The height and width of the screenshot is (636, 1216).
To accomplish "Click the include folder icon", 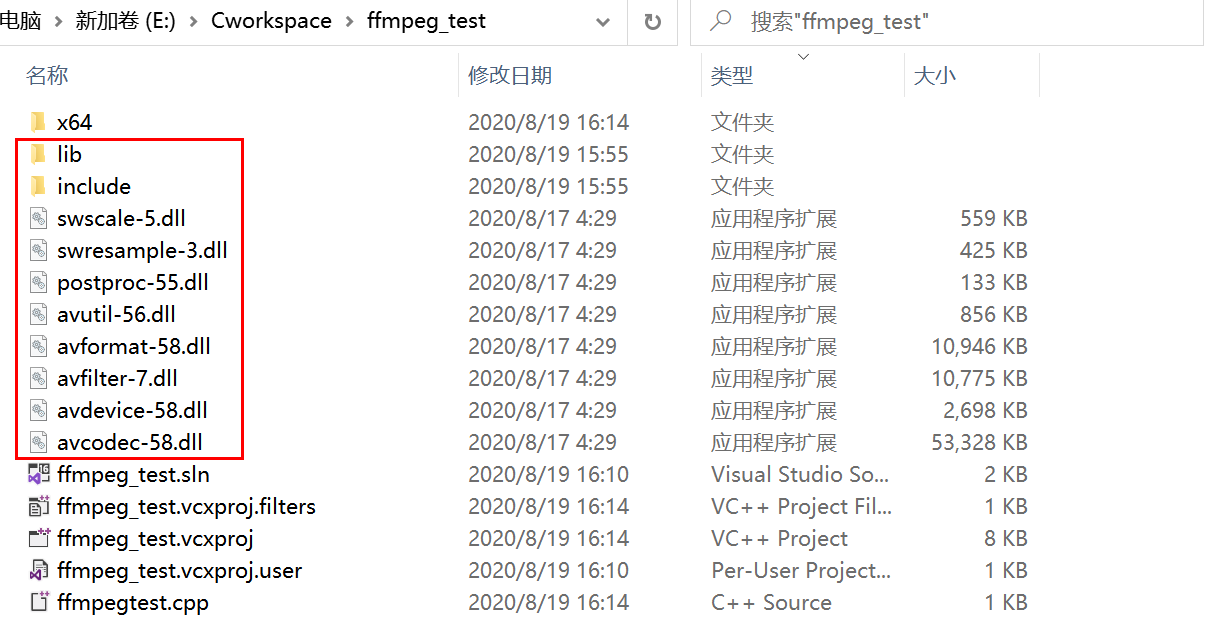I will click(38, 186).
